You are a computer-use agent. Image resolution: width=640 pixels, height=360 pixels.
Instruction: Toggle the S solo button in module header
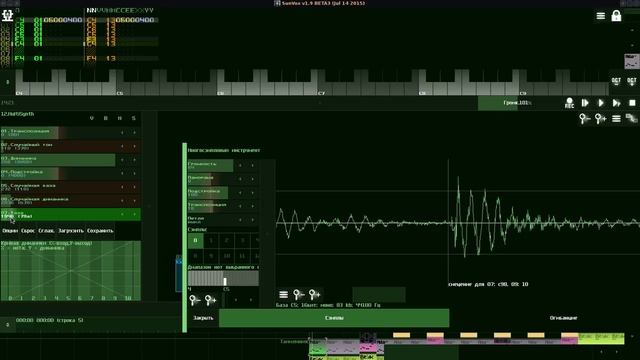133,118
